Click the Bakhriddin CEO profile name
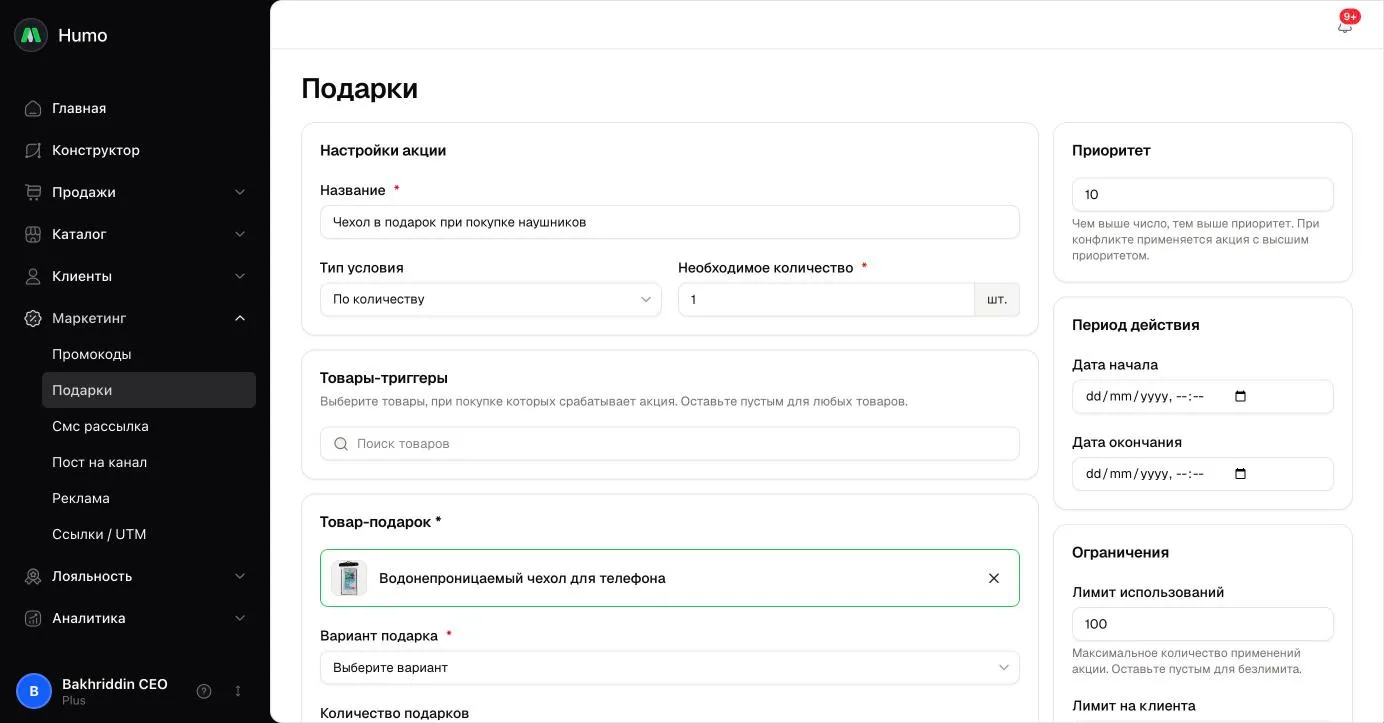The width and height of the screenshot is (1384, 723). coord(115,684)
